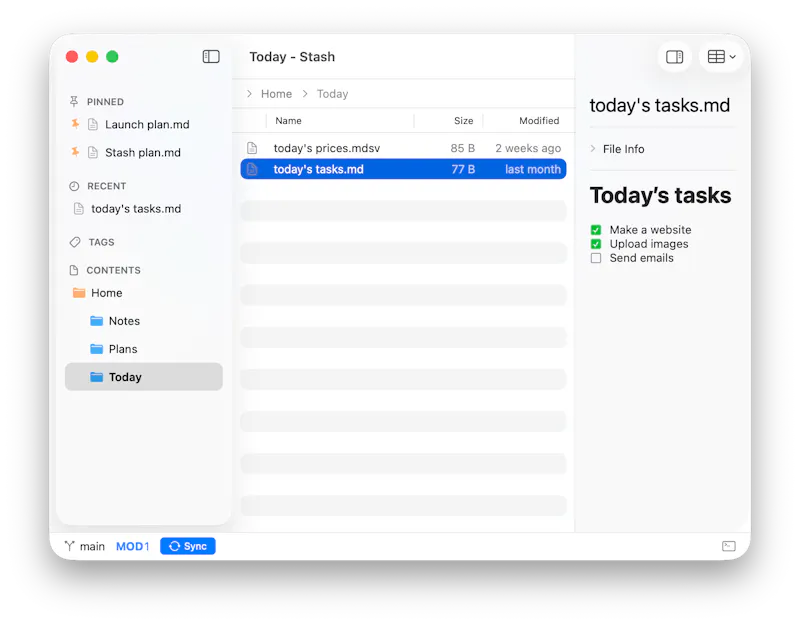Click the '2 weeks ago' modified cell
The width and height of the screenshot is (800, 625).
pos(528,148)
